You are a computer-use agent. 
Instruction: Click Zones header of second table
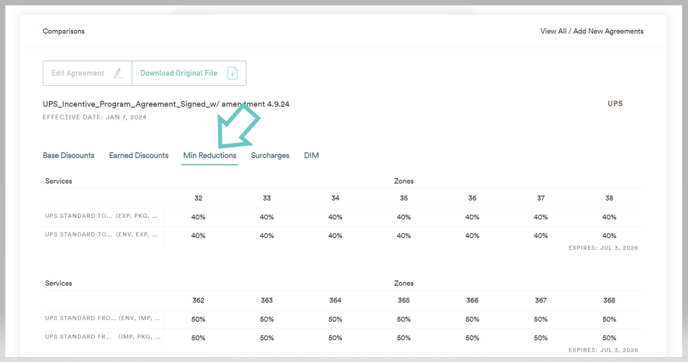pyautogui.click(x=404, y=283)
